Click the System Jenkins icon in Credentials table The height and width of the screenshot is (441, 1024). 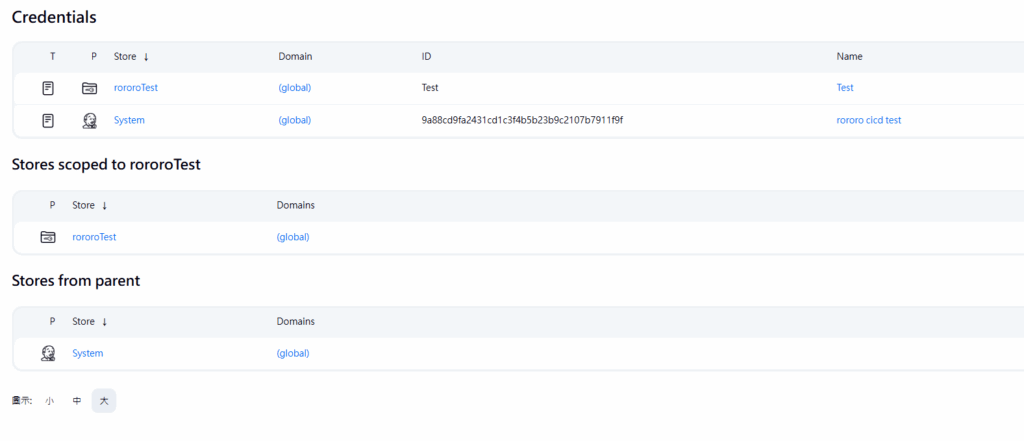pos(90,121)
